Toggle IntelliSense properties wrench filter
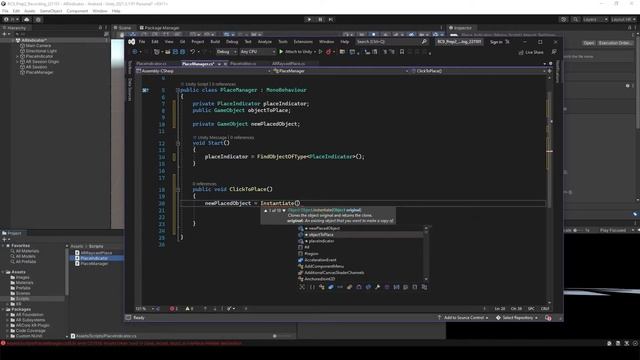Viewport: 640px width, 360px height. click(378, 287)
